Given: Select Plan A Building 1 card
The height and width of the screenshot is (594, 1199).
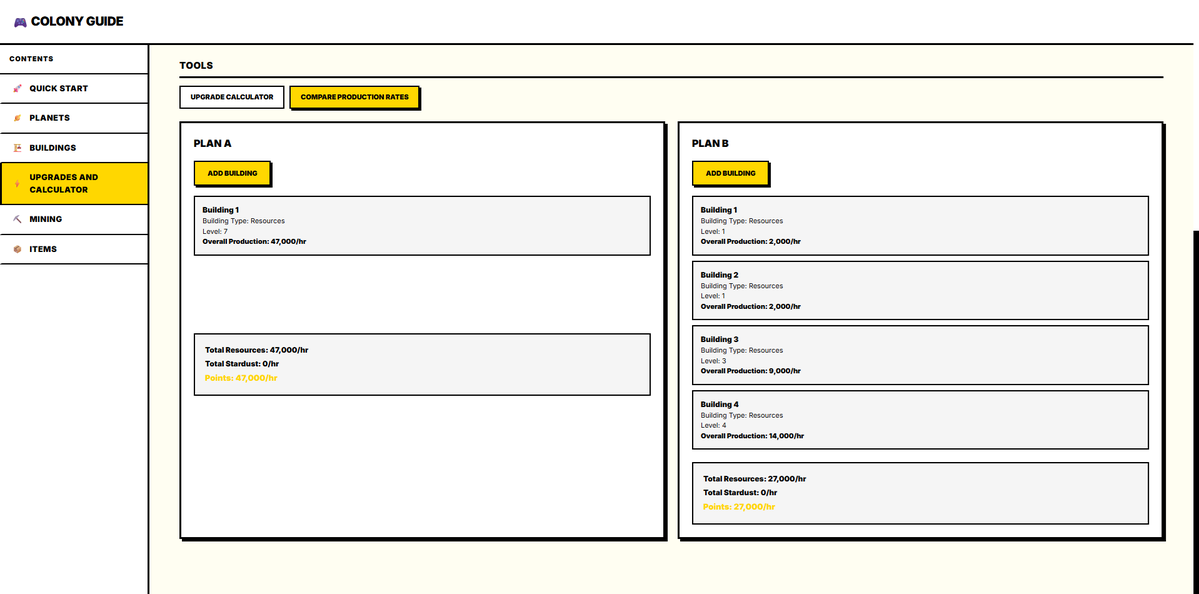Looking at the screenshot, I should click(422, 226).
